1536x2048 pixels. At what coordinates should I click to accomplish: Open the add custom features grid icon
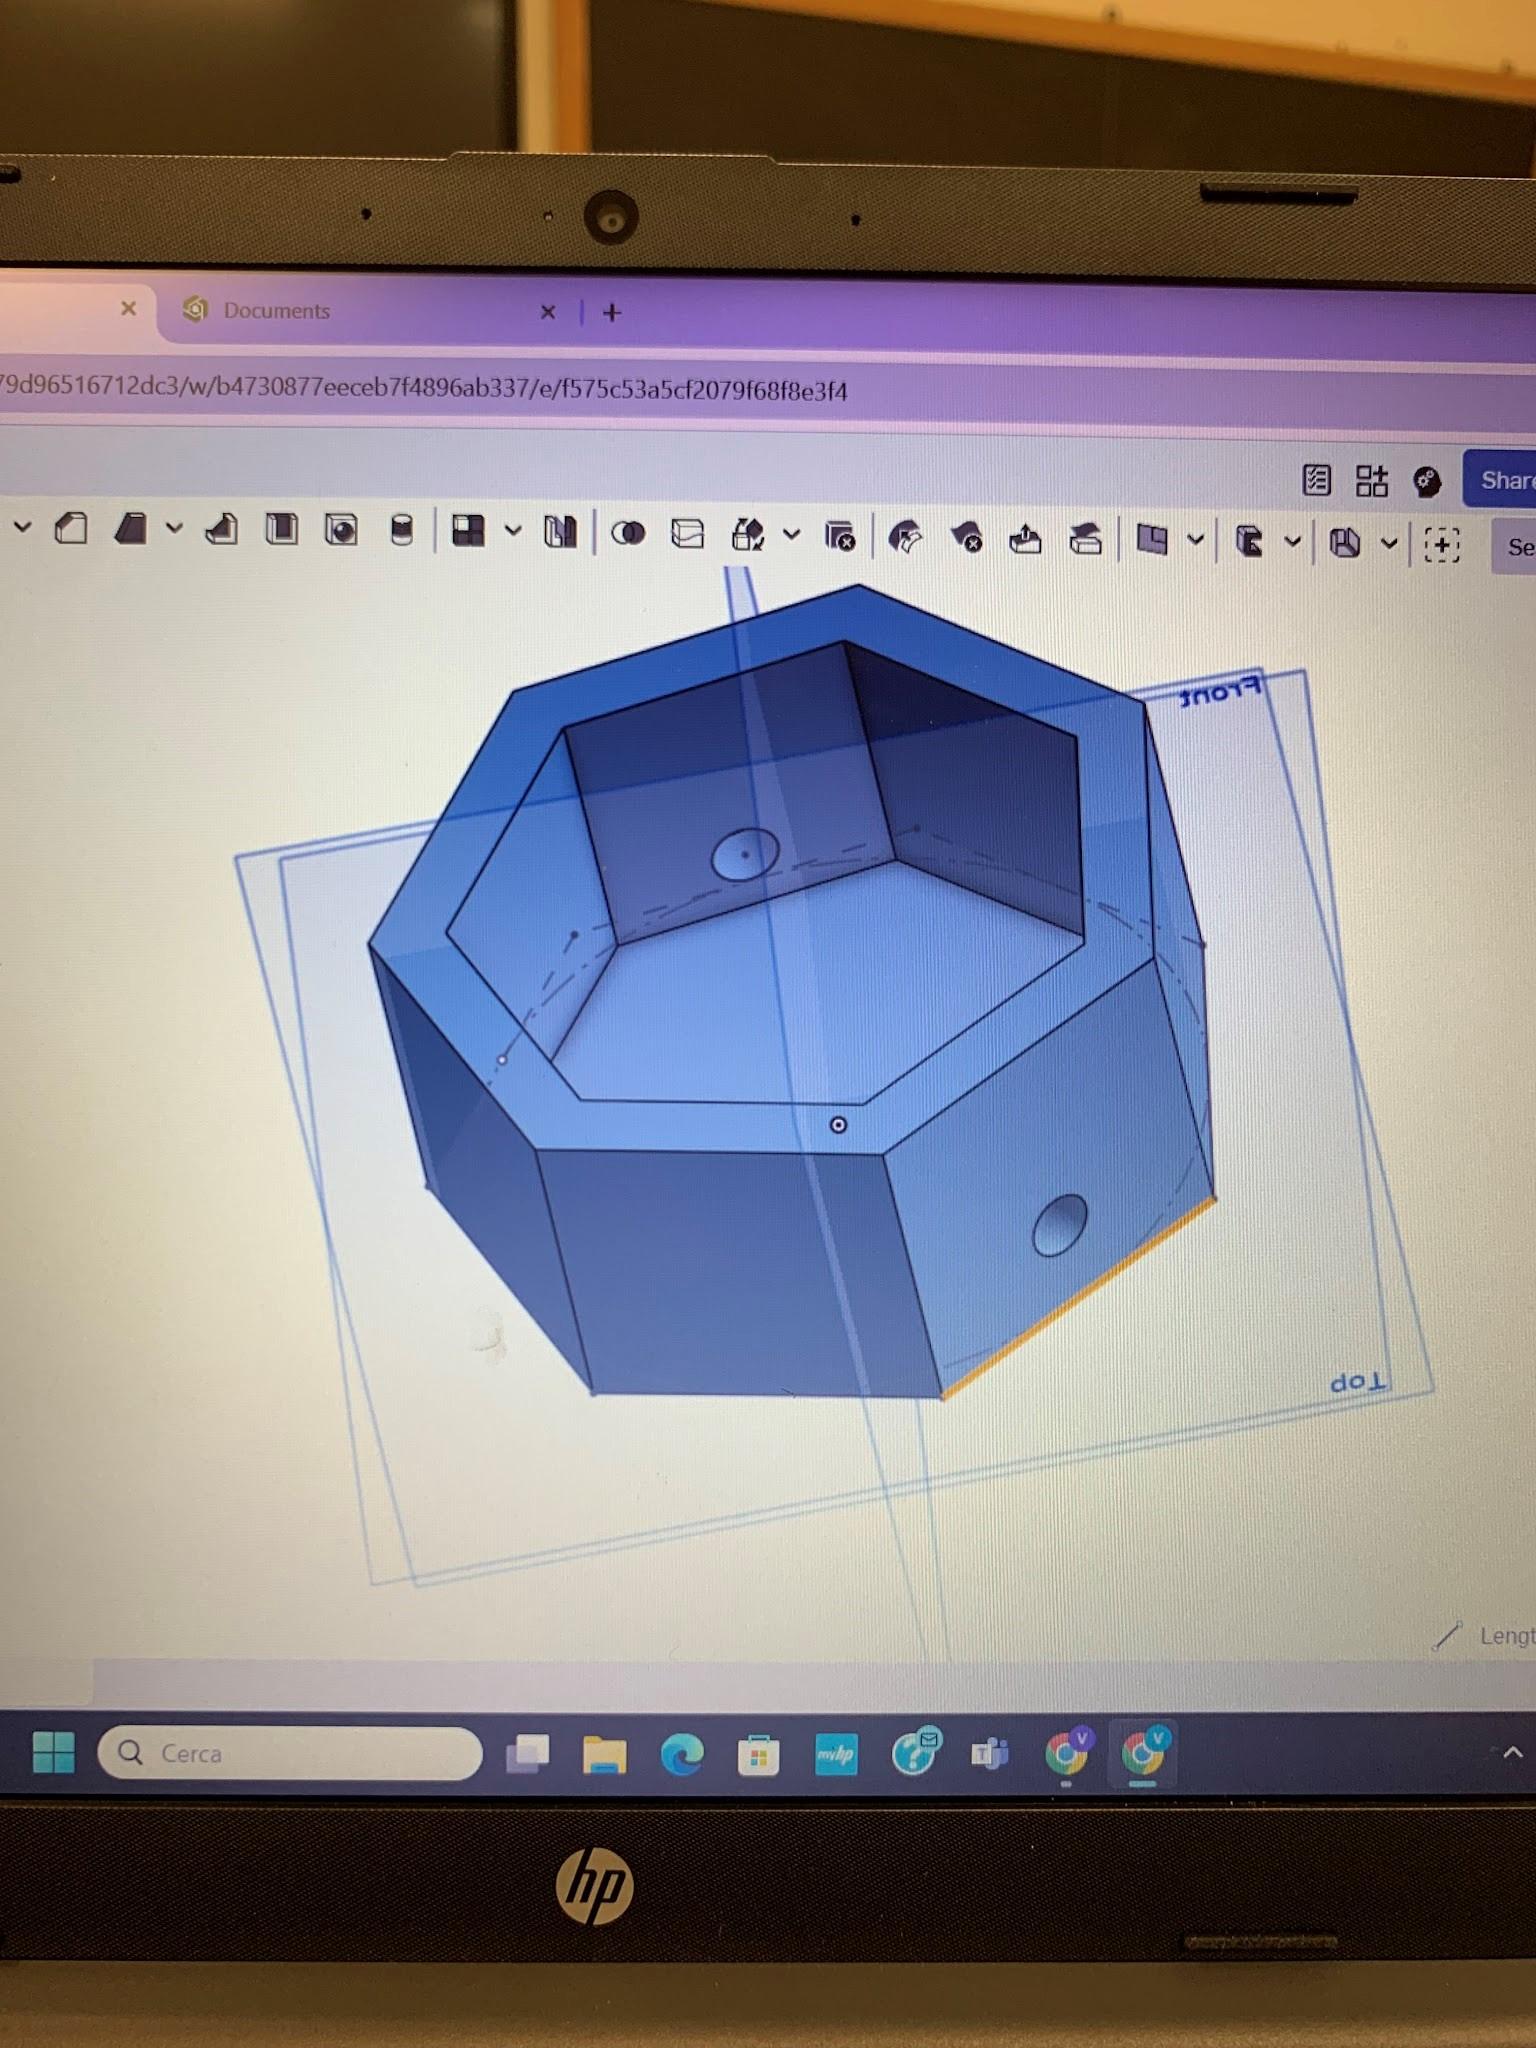[x=1372, y=482]
